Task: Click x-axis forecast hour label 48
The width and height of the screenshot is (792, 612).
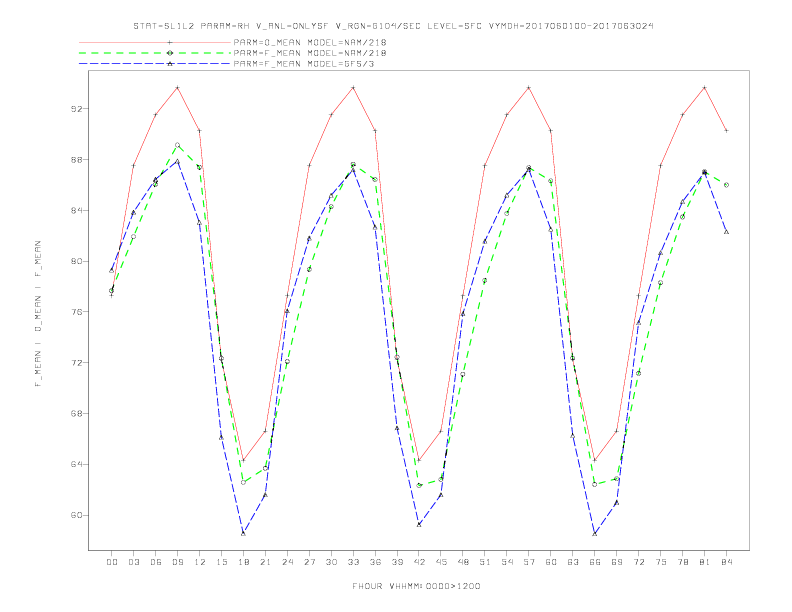Action: (463, 562)
